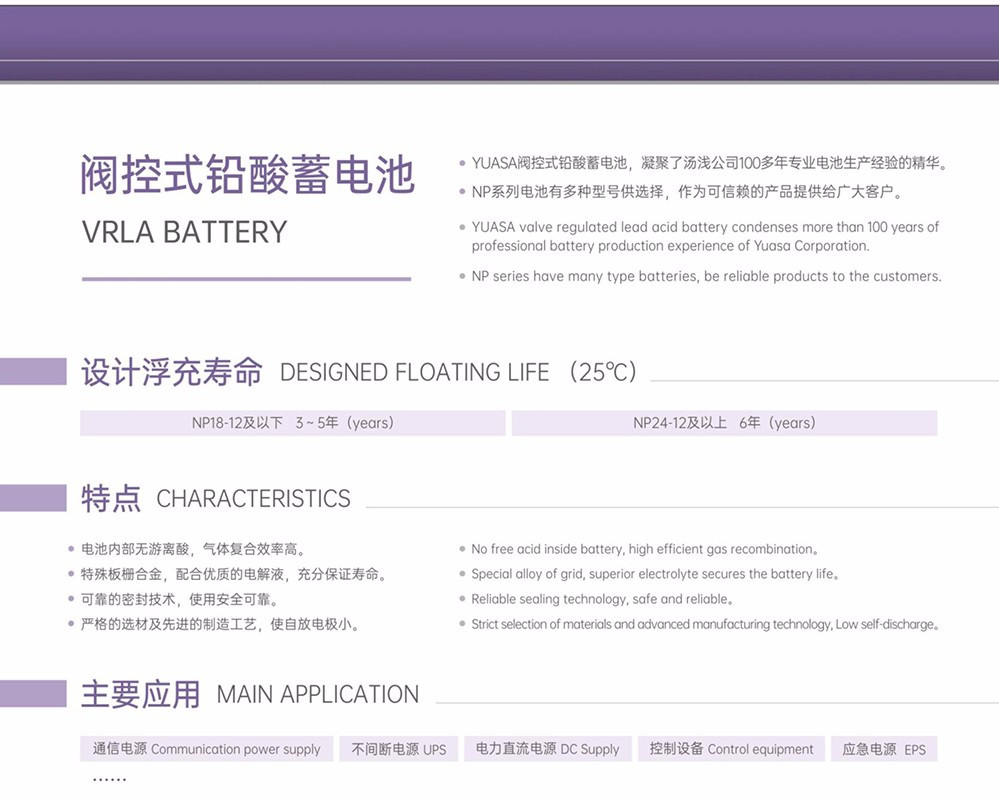Image resolution: width=999 pixels, height=800 pixels.
Task: Click the Chinese heading 阀控式铅酸蓄电池
Action: (248, 174)
